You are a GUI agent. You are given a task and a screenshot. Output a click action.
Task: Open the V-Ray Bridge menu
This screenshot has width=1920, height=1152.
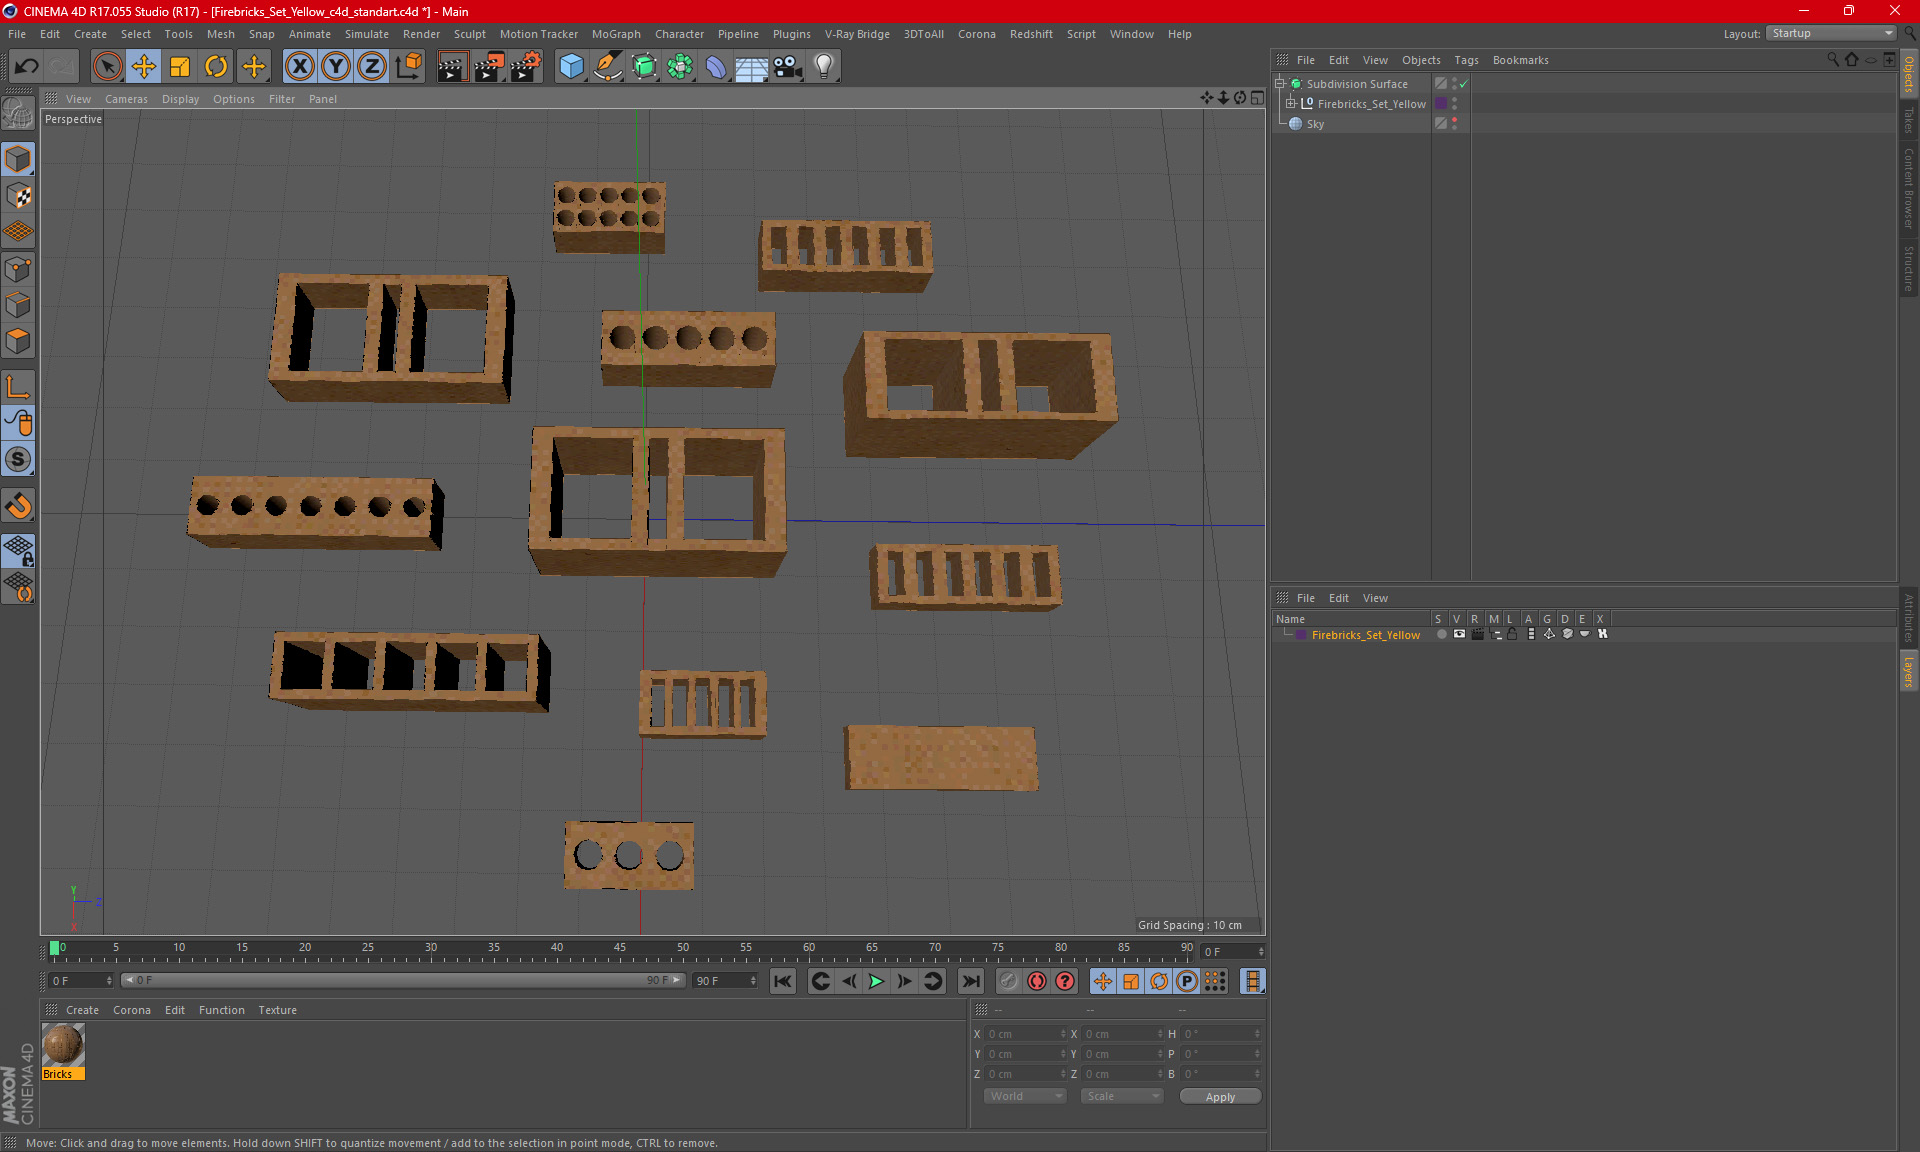coord(857,34)
